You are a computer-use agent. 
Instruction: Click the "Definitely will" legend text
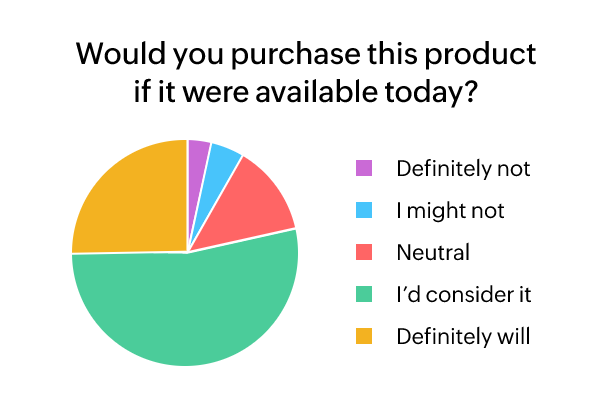tap(463, 336)
